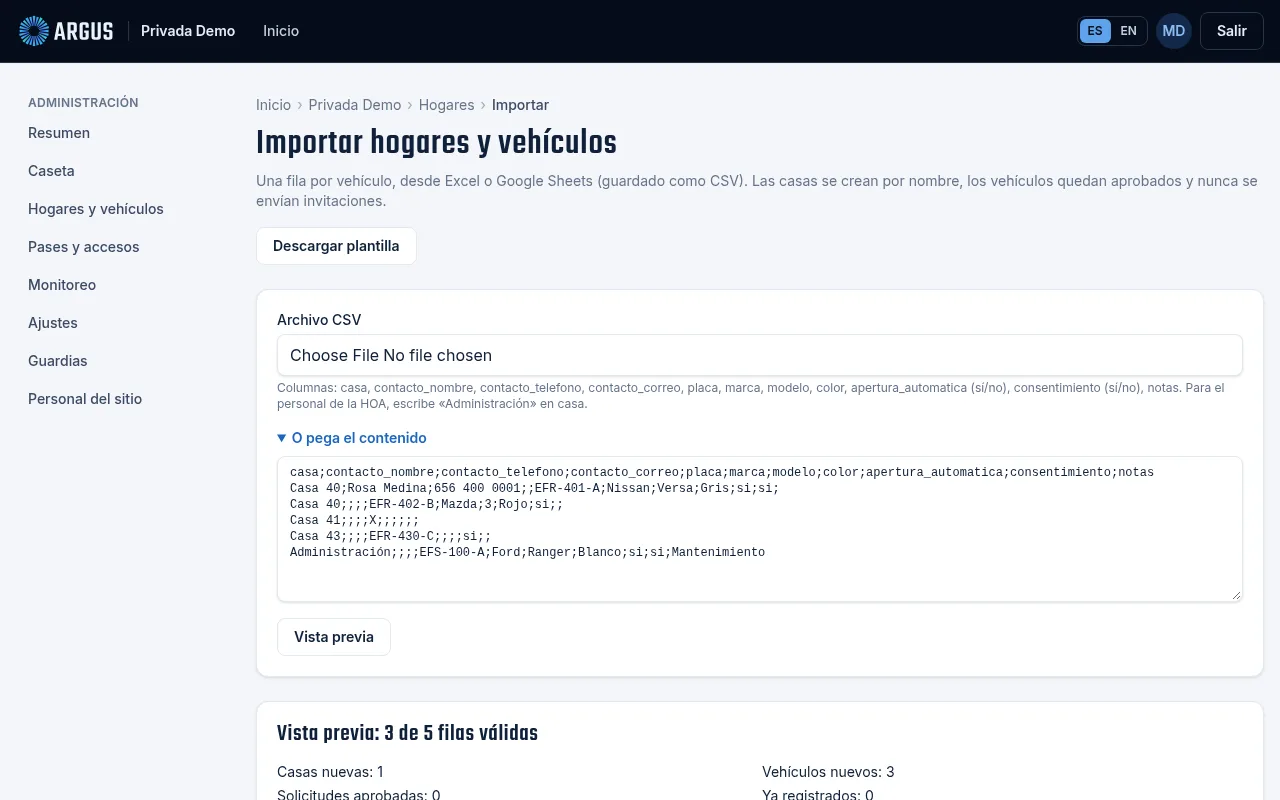The image size is (1280, 800).
Task: Click the CSV line with plate EFS-100-A
Action: 527,552
